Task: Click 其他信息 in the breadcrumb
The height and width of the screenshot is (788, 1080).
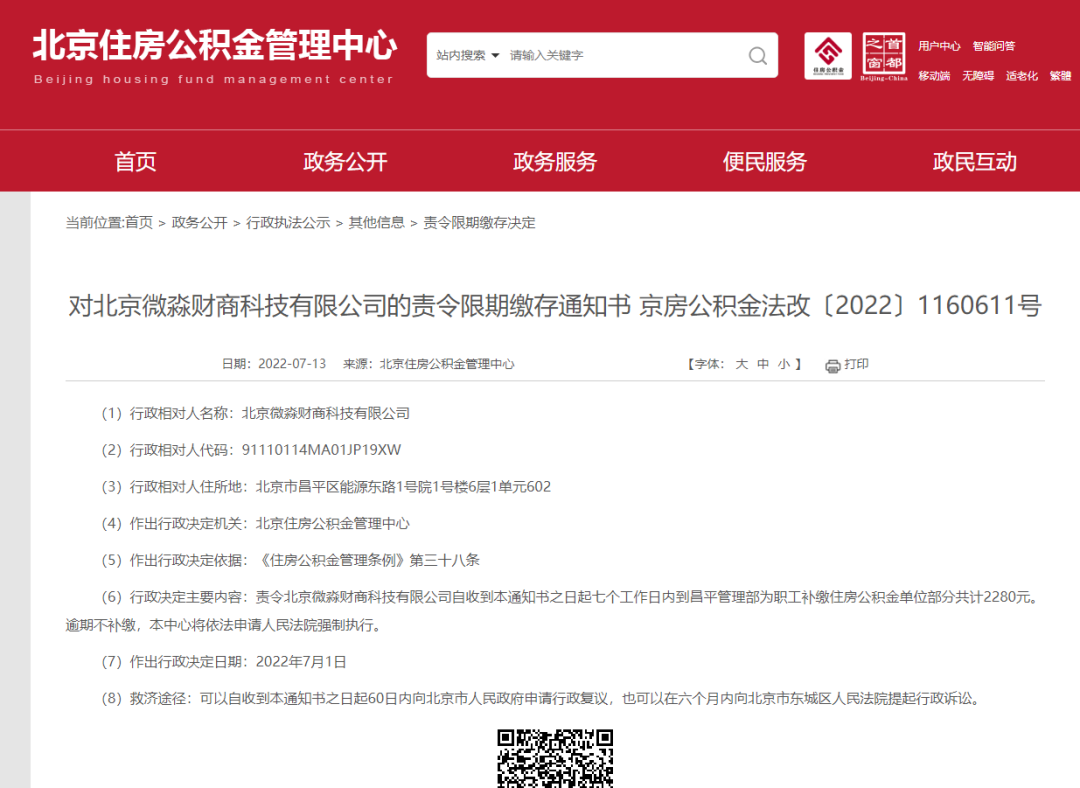Action: point(377,222)
